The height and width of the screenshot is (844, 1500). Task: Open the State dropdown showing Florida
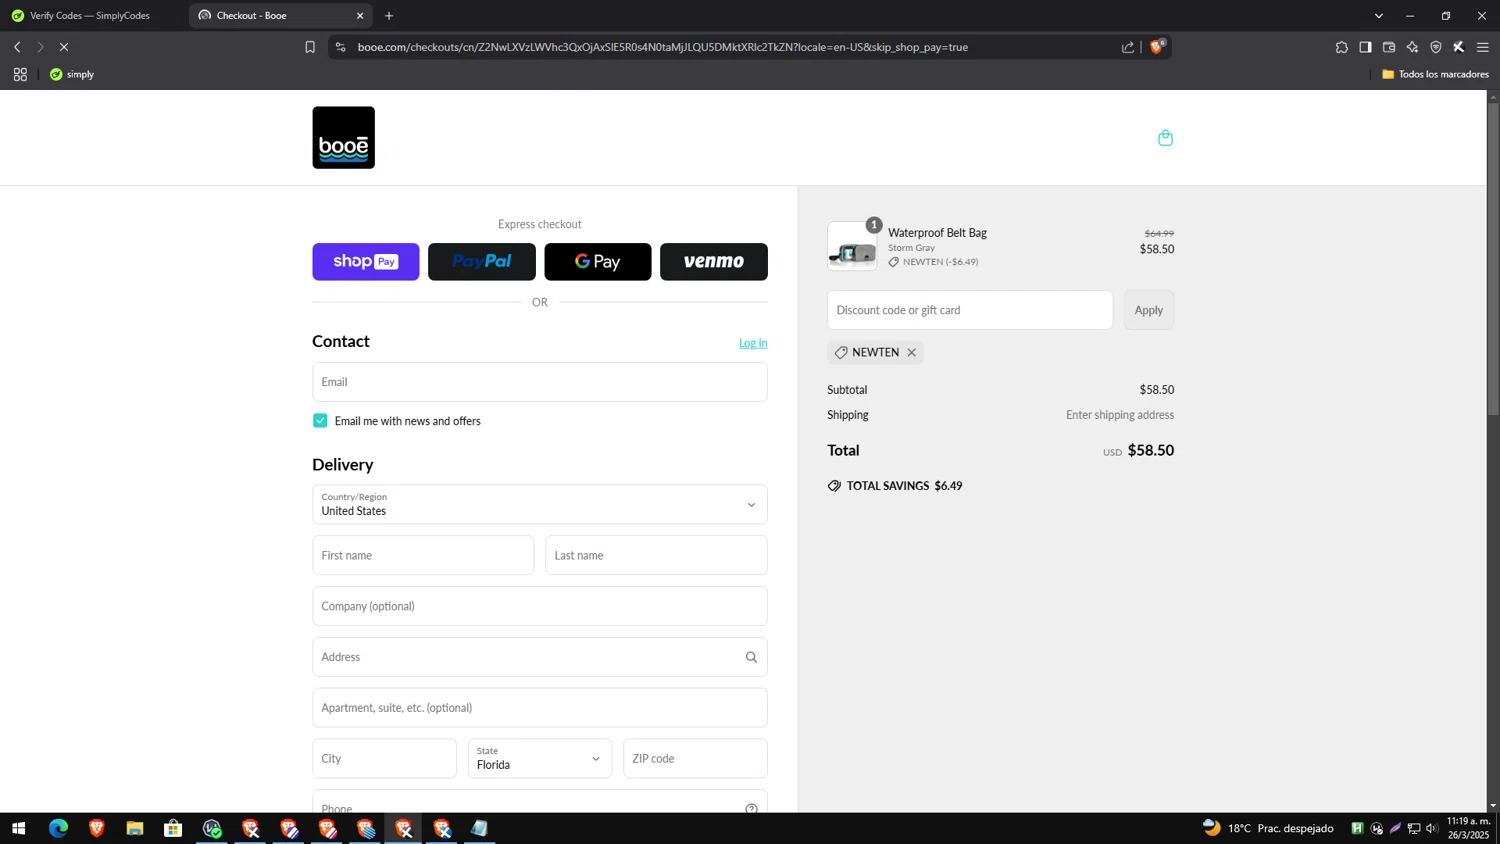tap(540, 758)
